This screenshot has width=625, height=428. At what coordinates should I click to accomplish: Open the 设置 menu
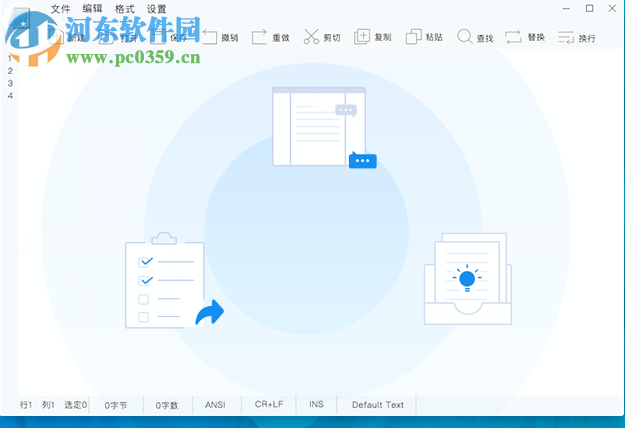pyautogui.click(x=156, y=9)
